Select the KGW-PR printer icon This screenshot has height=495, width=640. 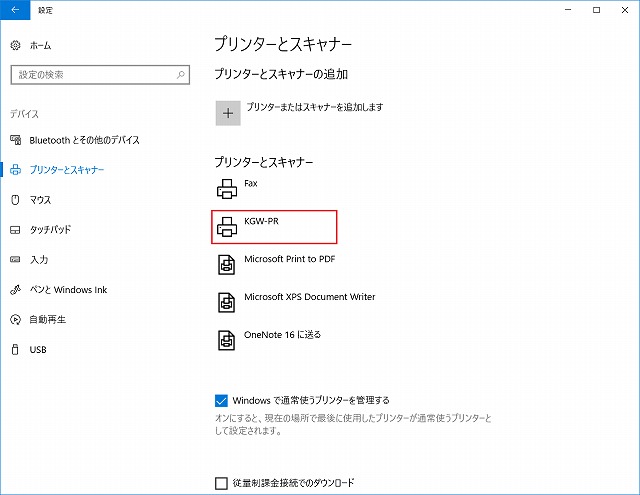pyautogui.click(x=228, y=226)
